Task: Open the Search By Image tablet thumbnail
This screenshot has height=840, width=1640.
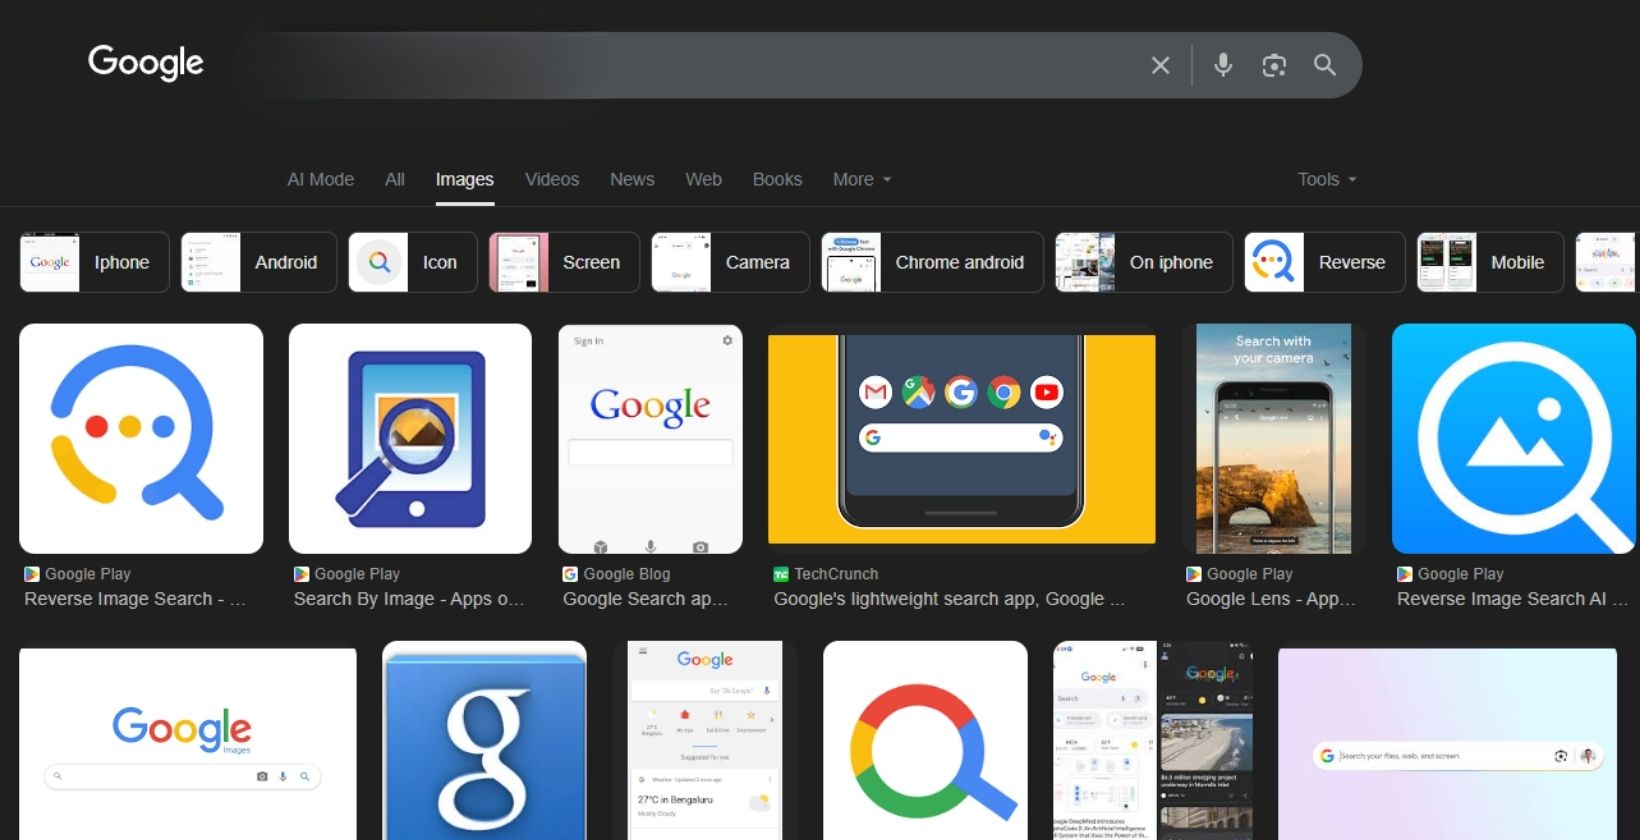Action: [x=410, y=438]
